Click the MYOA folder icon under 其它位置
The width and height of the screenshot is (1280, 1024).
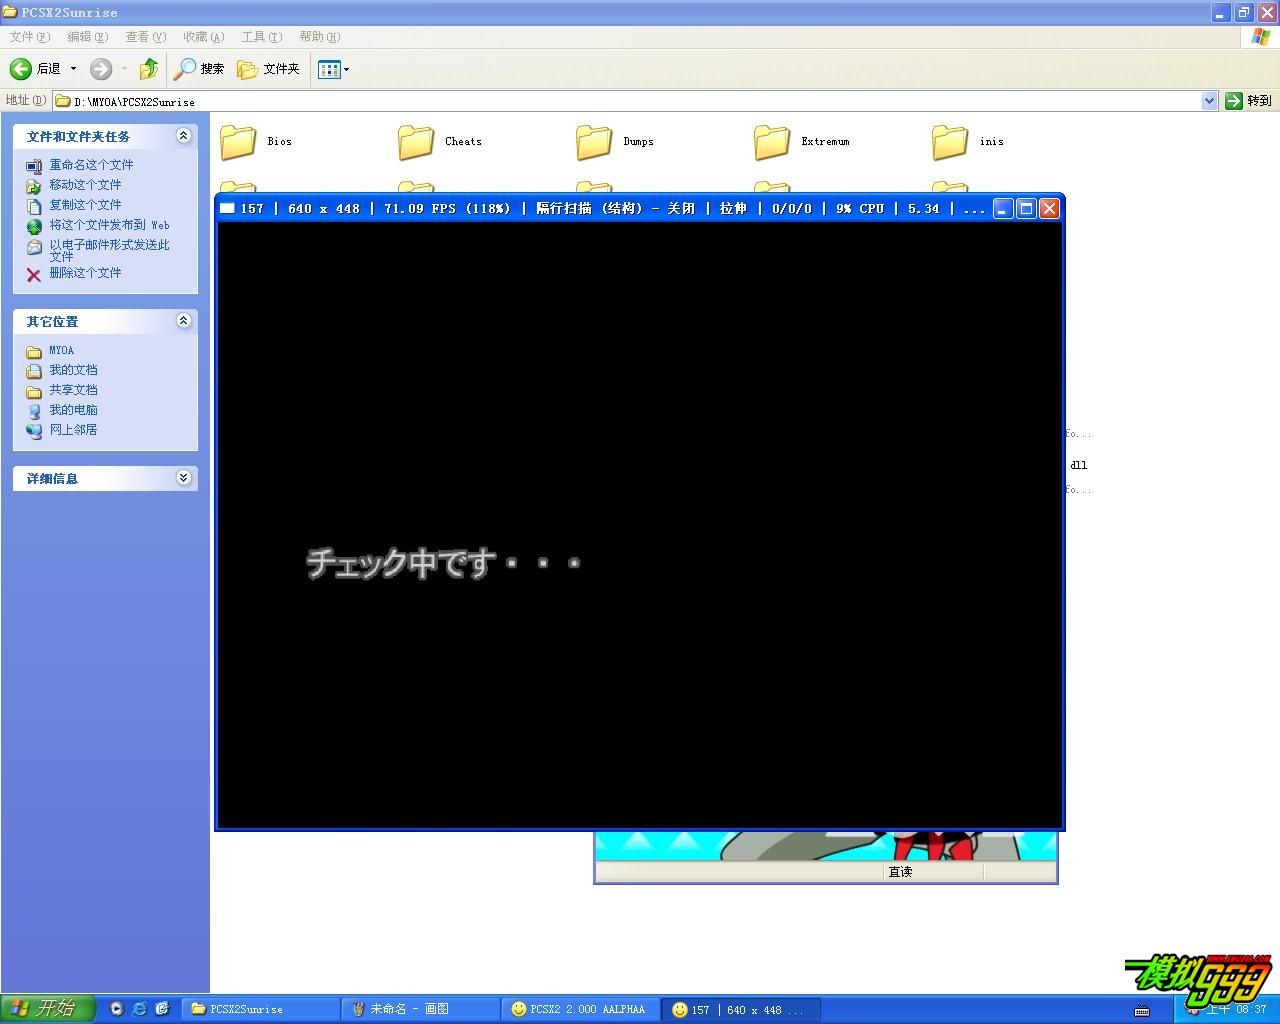pyautogui.click(x=34, y=351)
